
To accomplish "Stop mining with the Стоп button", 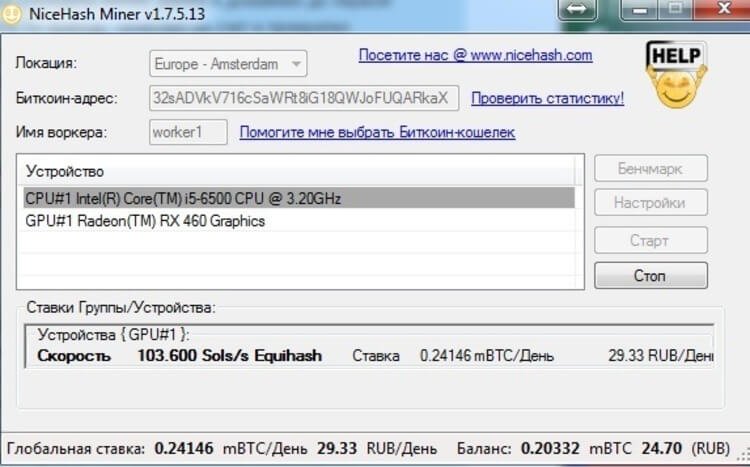I will pos(650,275).
